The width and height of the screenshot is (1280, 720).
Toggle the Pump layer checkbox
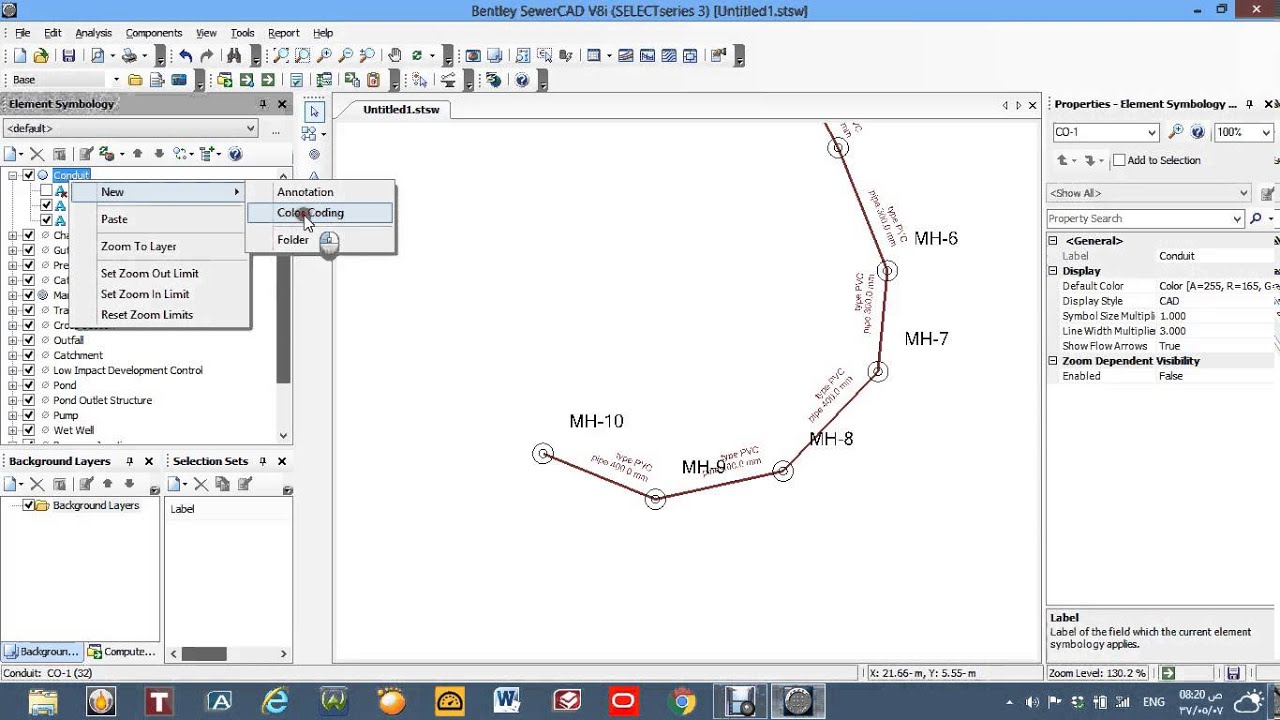coord(28,415)
